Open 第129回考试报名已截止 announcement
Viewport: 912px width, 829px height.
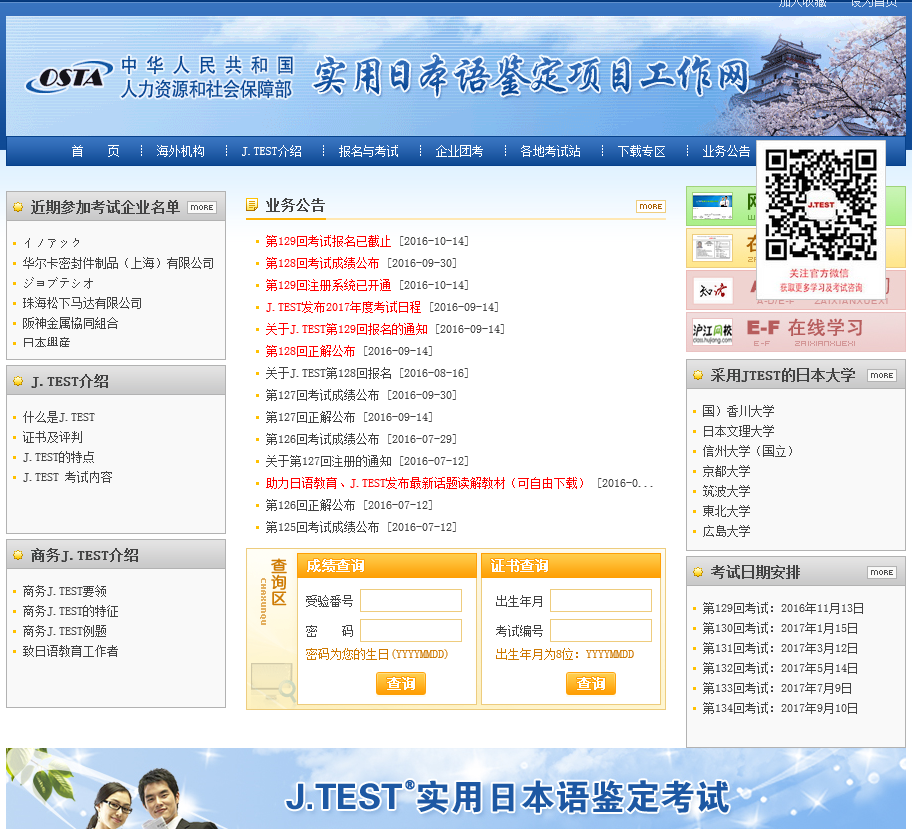328,241
